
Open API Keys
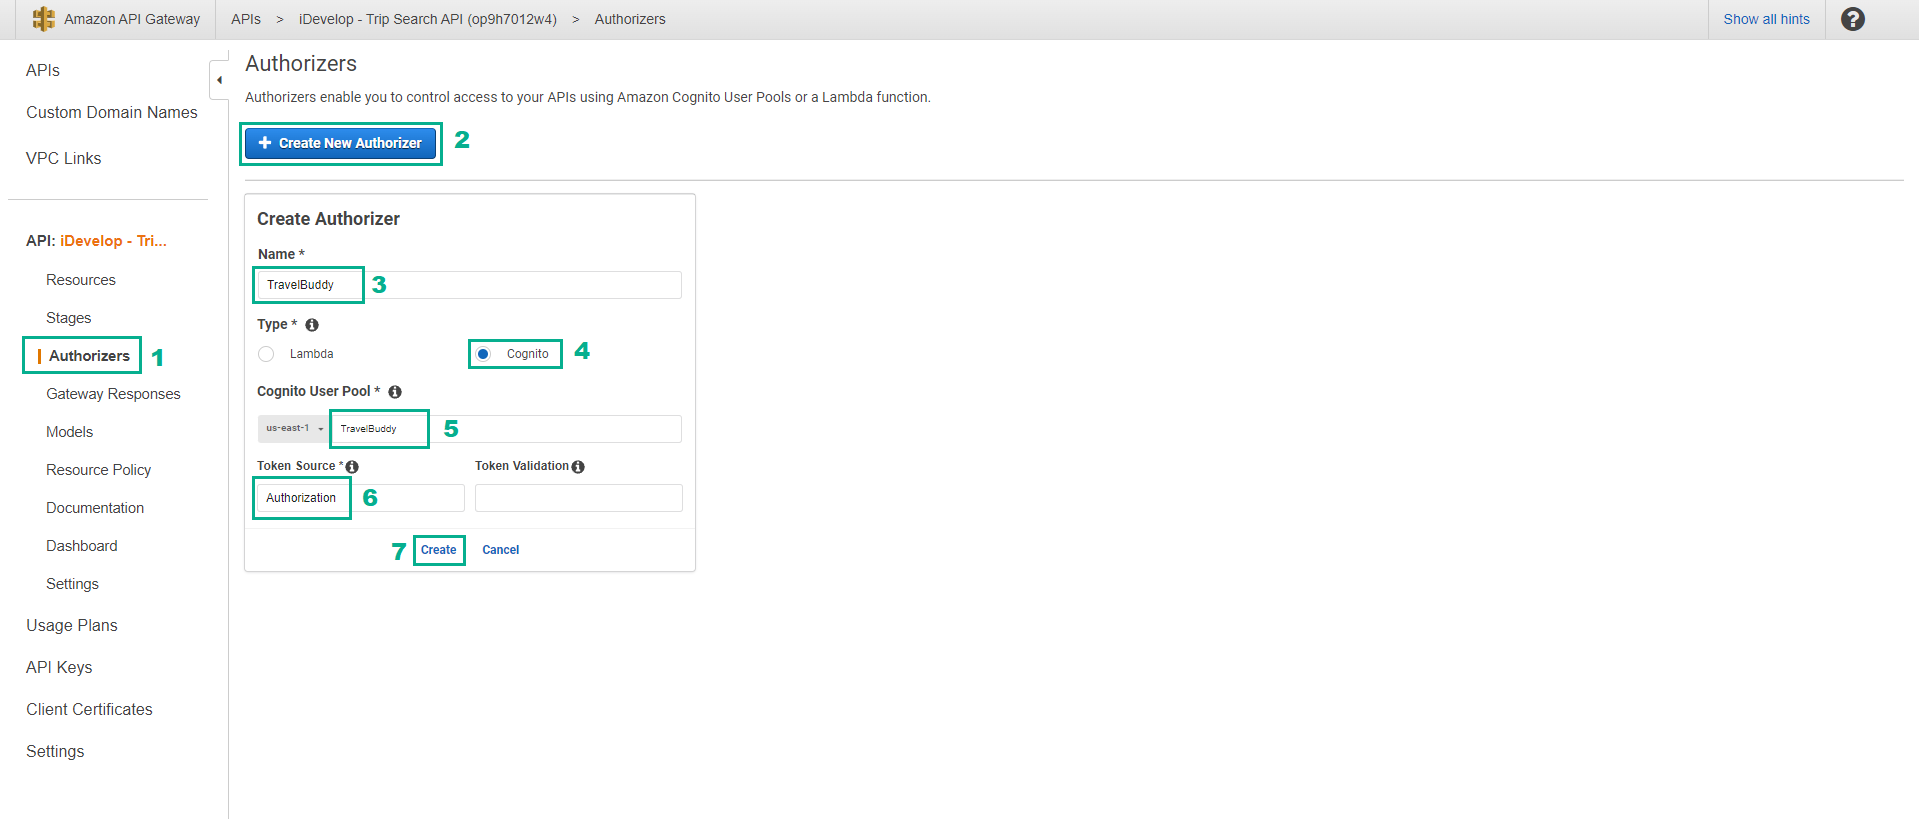[x=59, y=667]
